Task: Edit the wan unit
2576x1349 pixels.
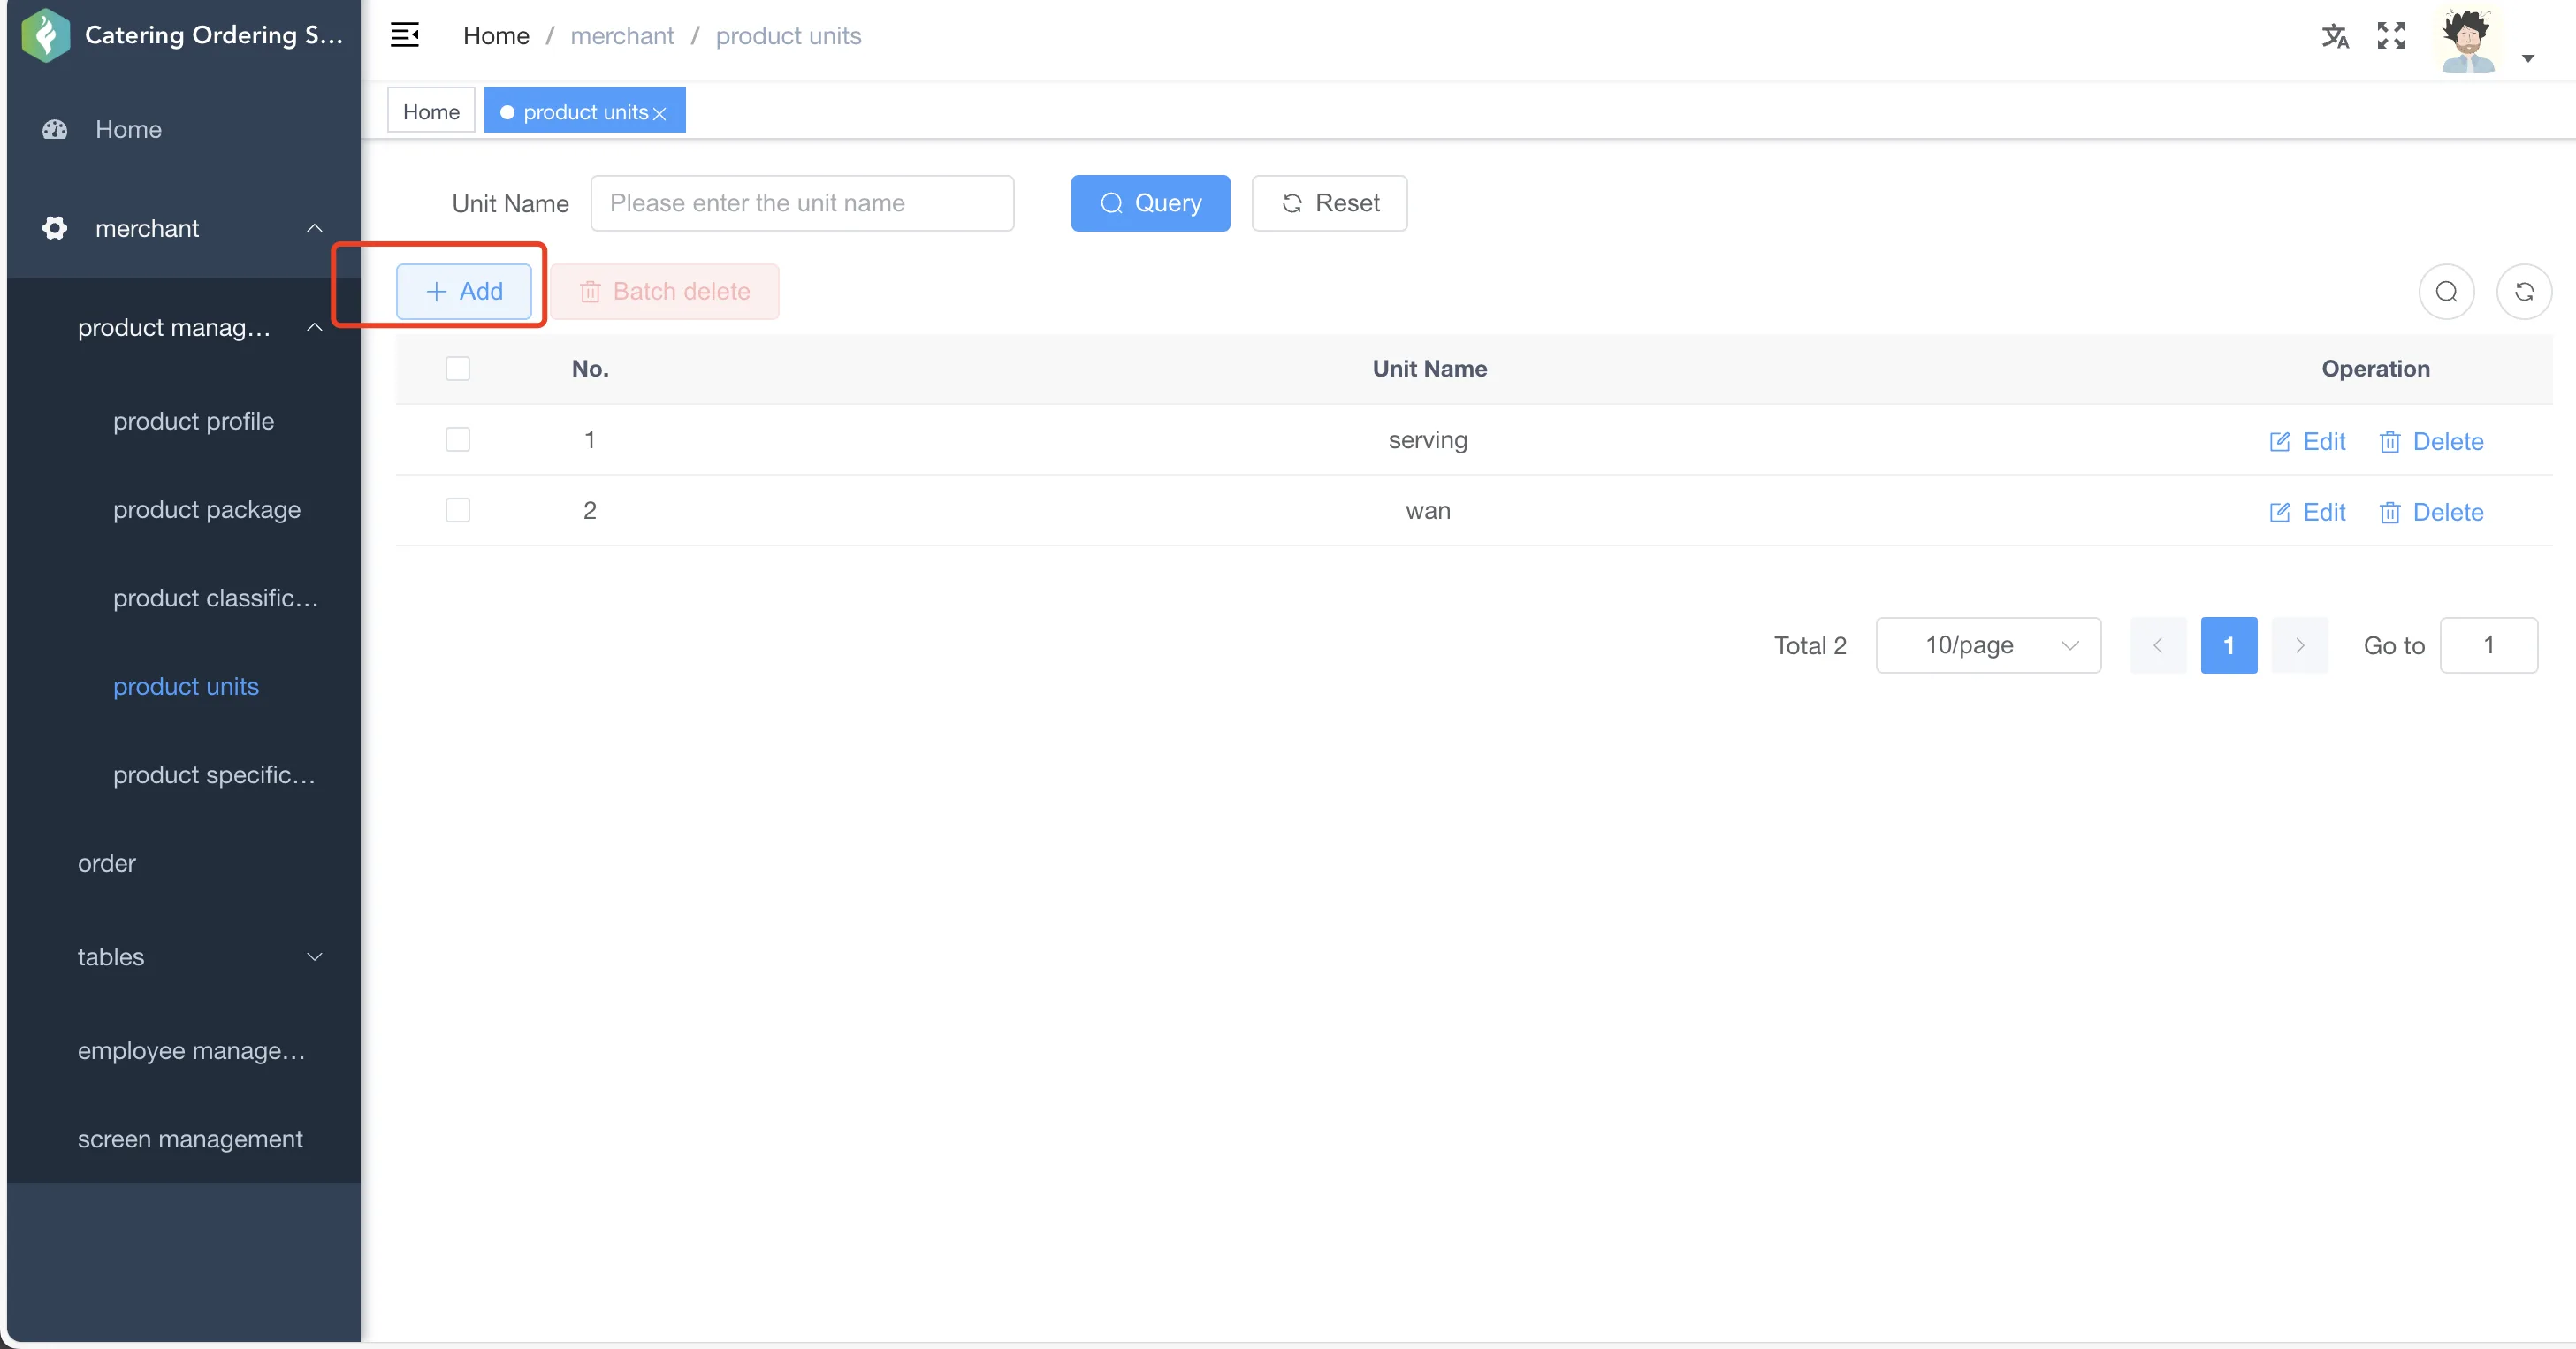Action: click(x=2307, y=512)
